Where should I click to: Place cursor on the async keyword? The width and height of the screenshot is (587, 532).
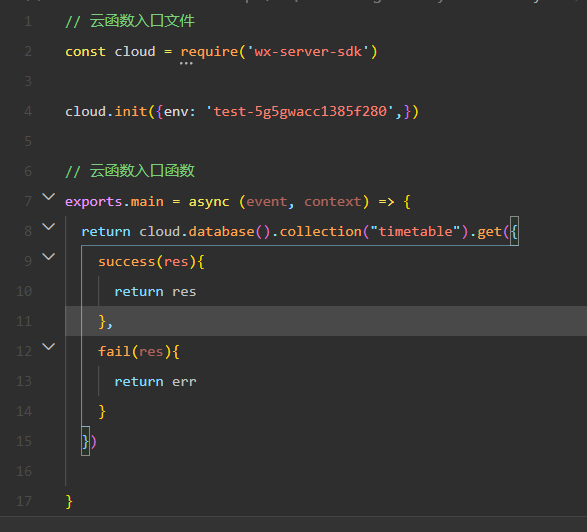[x=209, y=202]
